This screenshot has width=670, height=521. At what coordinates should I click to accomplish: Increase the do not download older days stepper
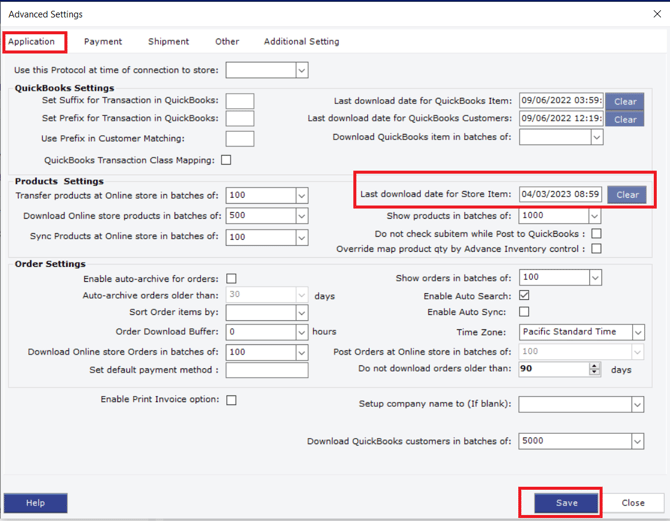coord(595,366)
